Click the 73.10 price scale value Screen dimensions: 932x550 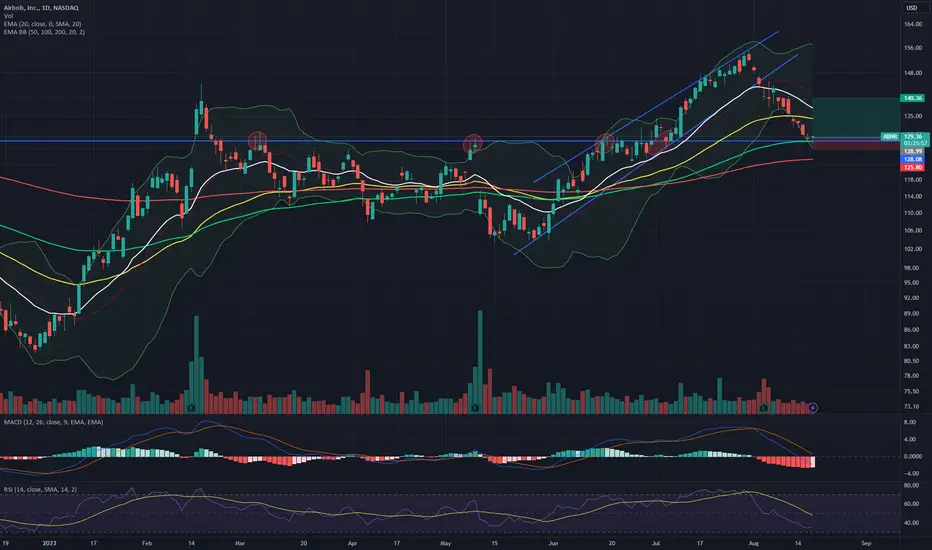(913, 407)
